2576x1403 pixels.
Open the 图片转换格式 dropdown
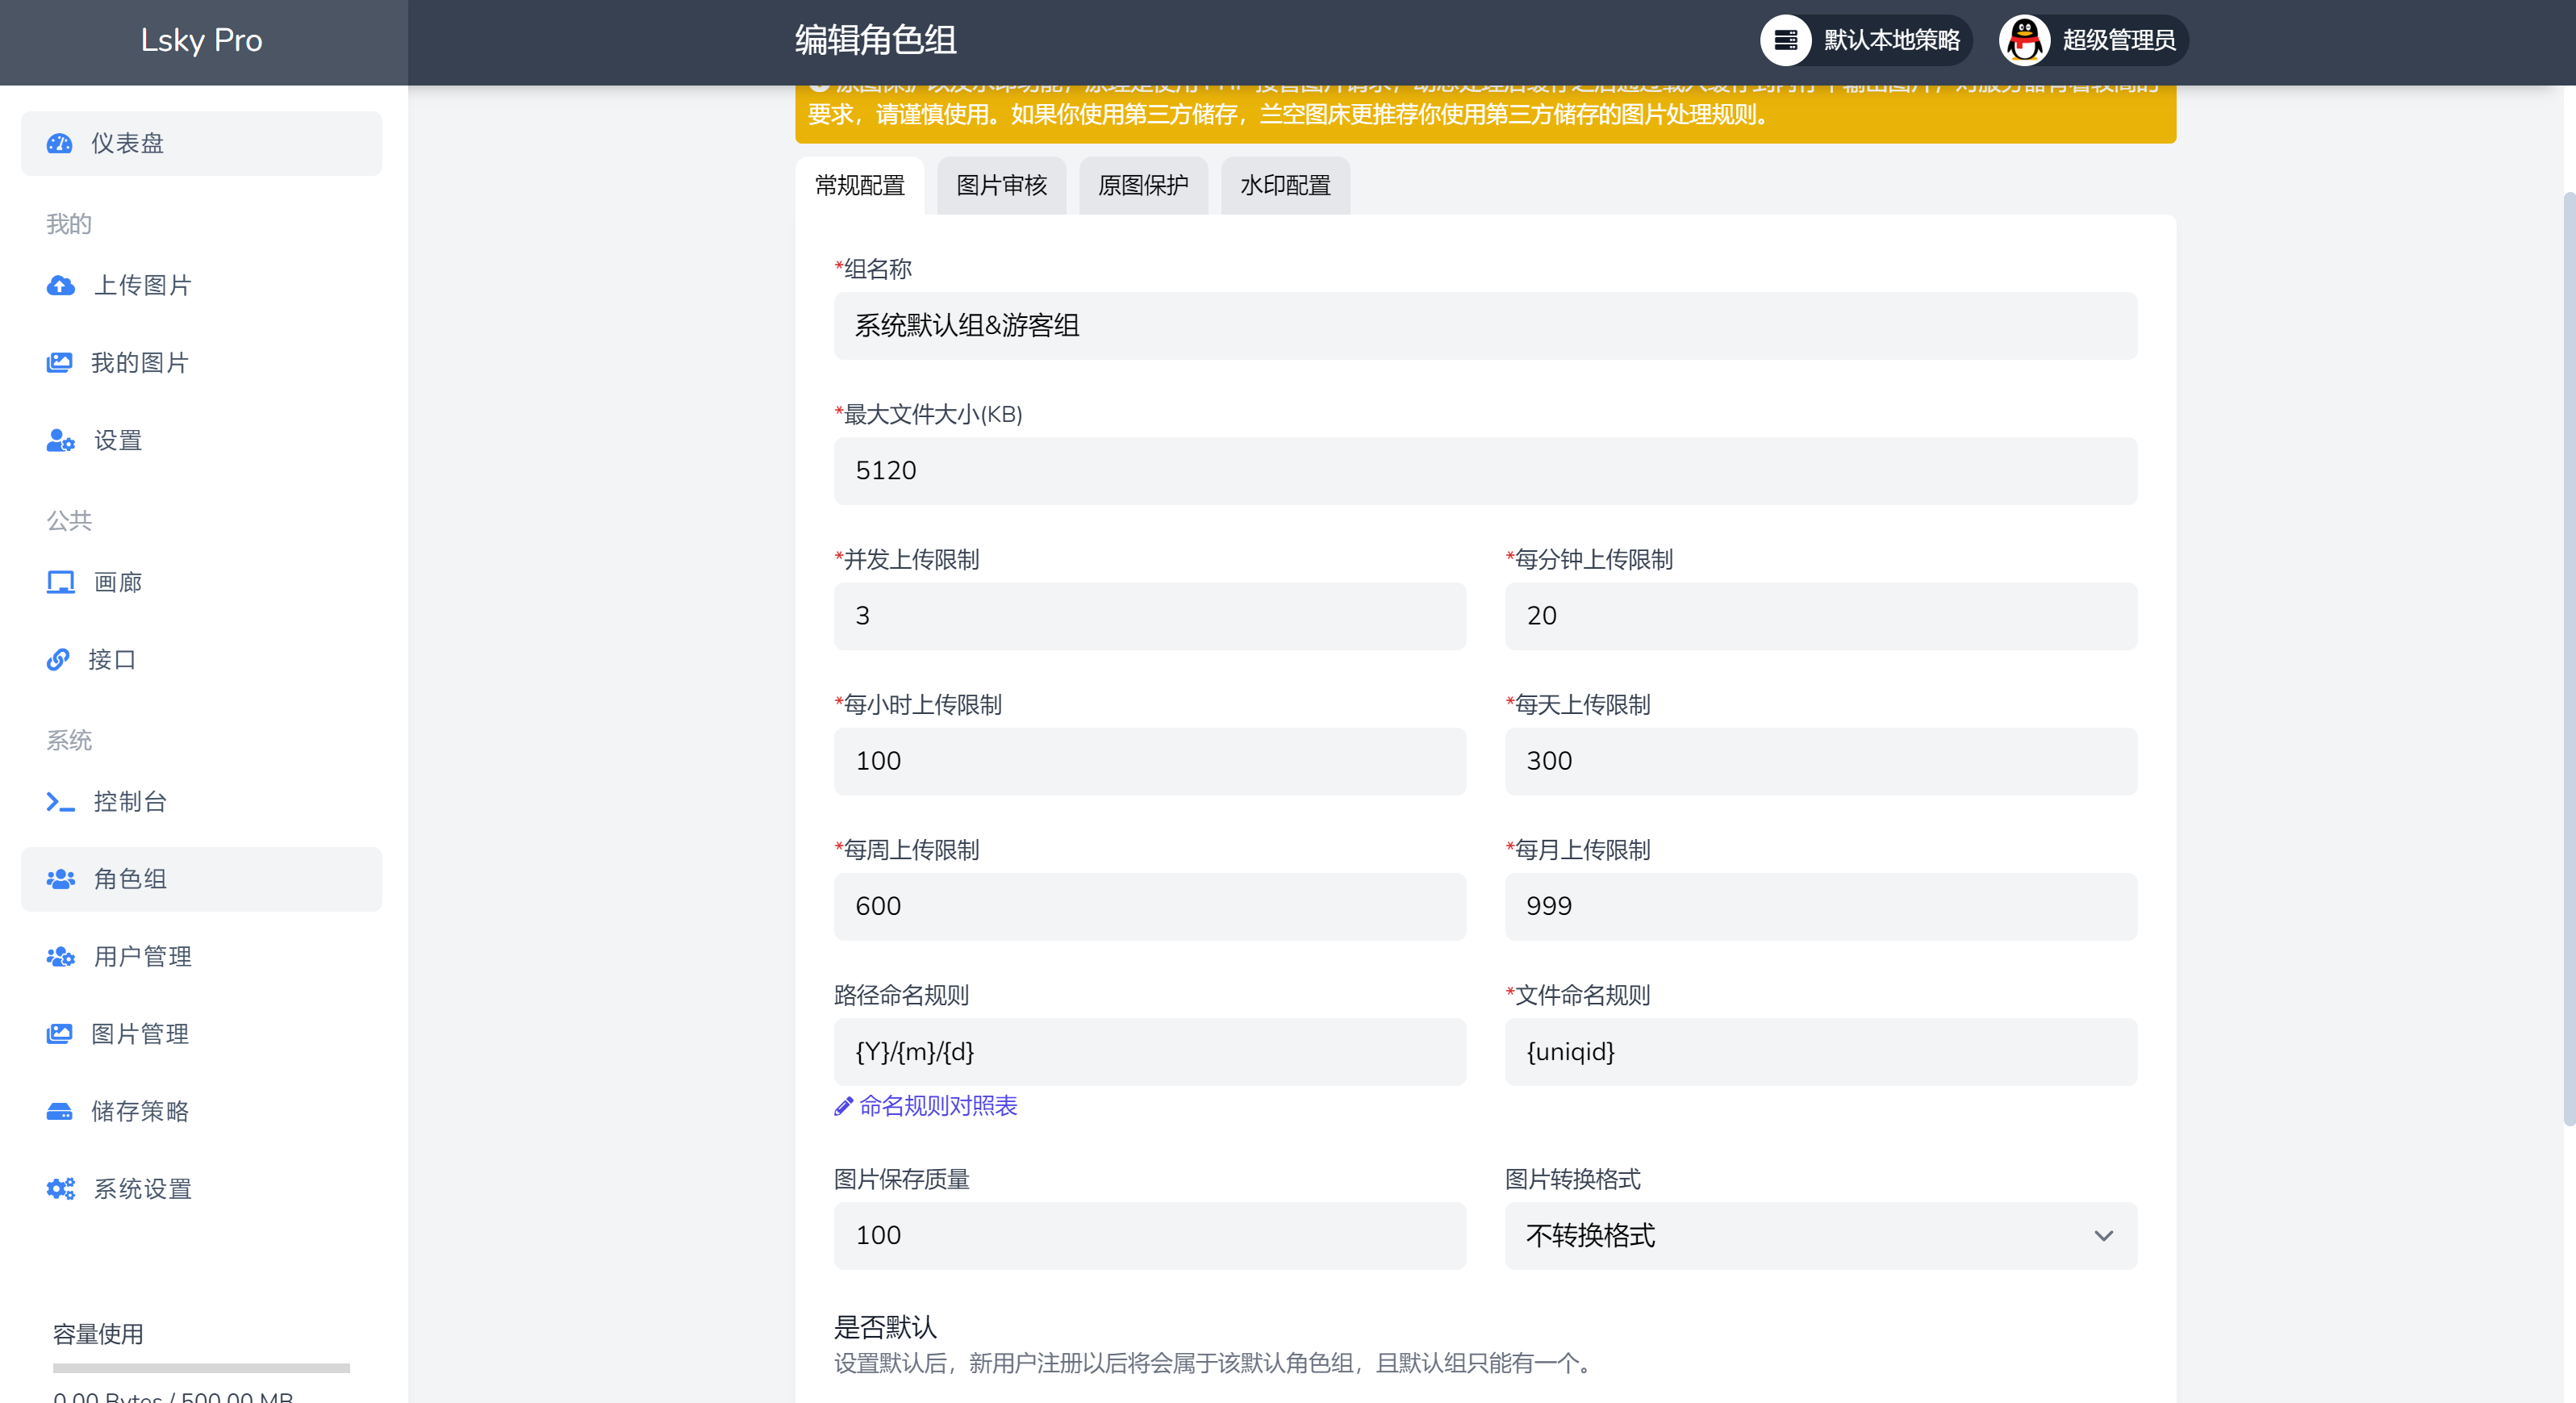[x=1819, y=1236]
